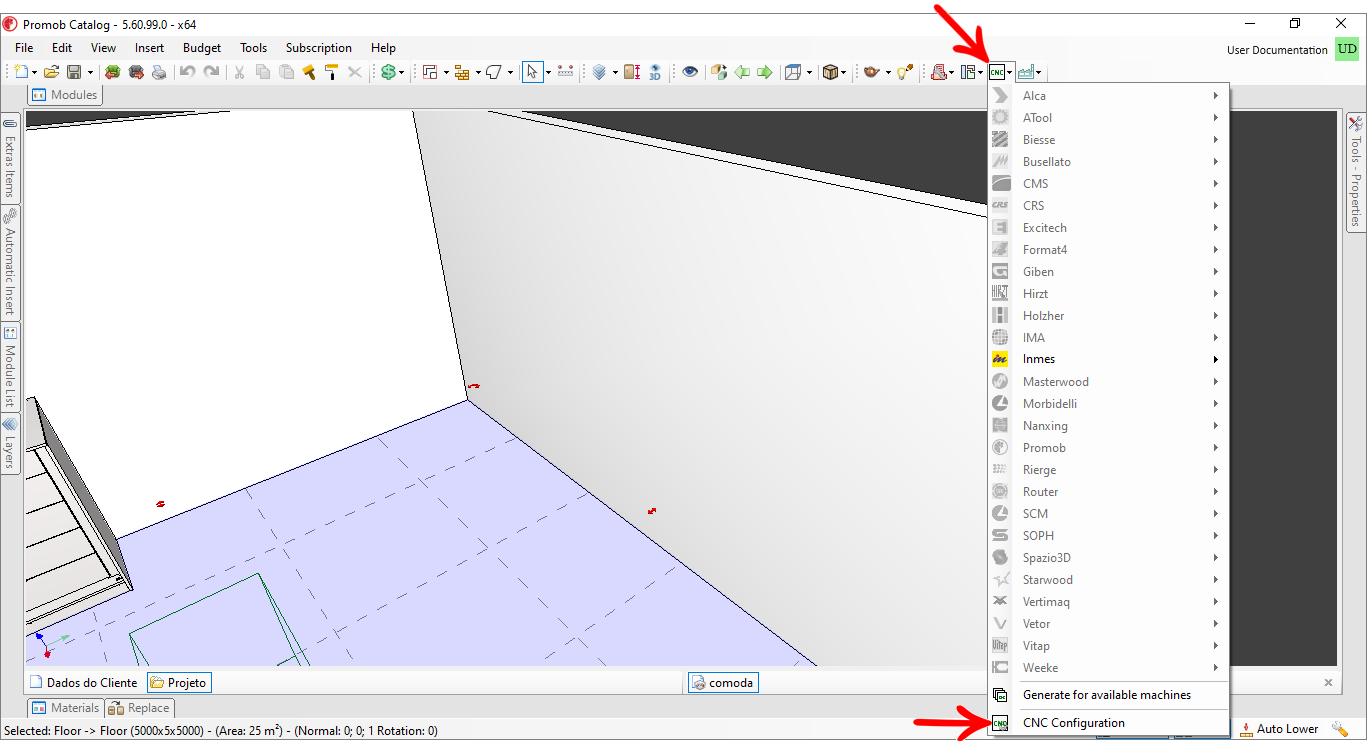1369x743 pixels.
Task: Open dropdown arrow next to Save icon
Action: 90,72
